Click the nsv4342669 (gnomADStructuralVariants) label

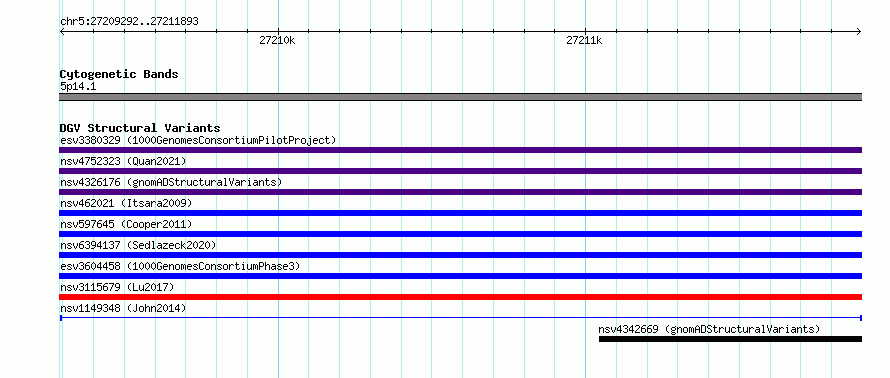coord(710,329)
